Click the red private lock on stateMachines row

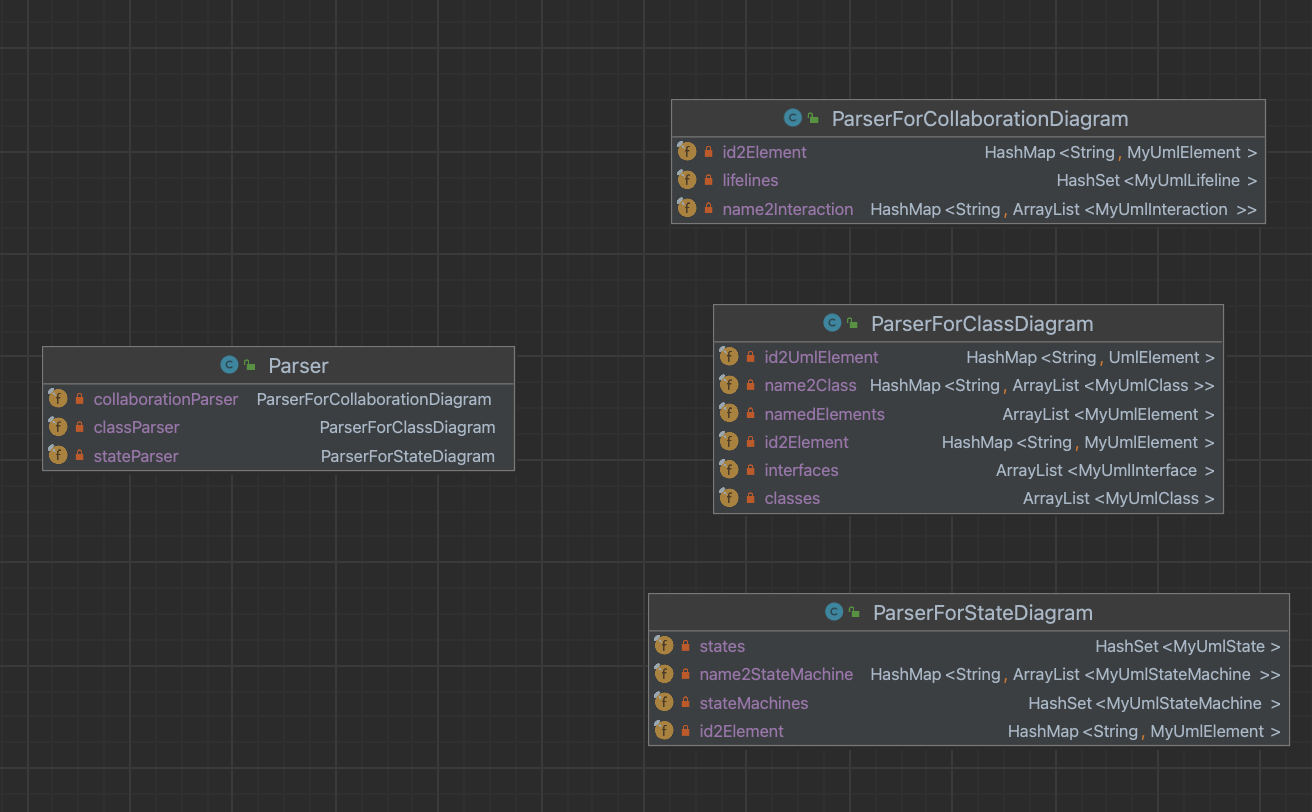[x=686, y=703]
